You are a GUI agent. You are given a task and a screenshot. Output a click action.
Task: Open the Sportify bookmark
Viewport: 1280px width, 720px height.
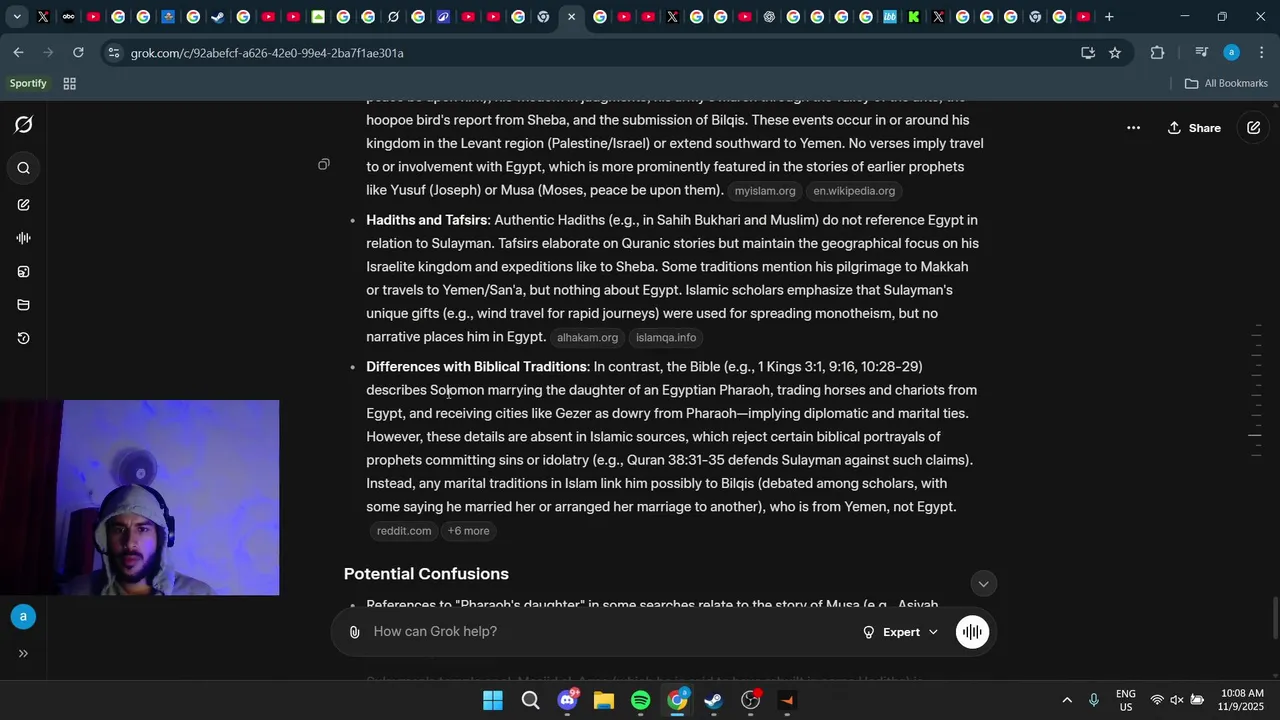pos(28,84)
